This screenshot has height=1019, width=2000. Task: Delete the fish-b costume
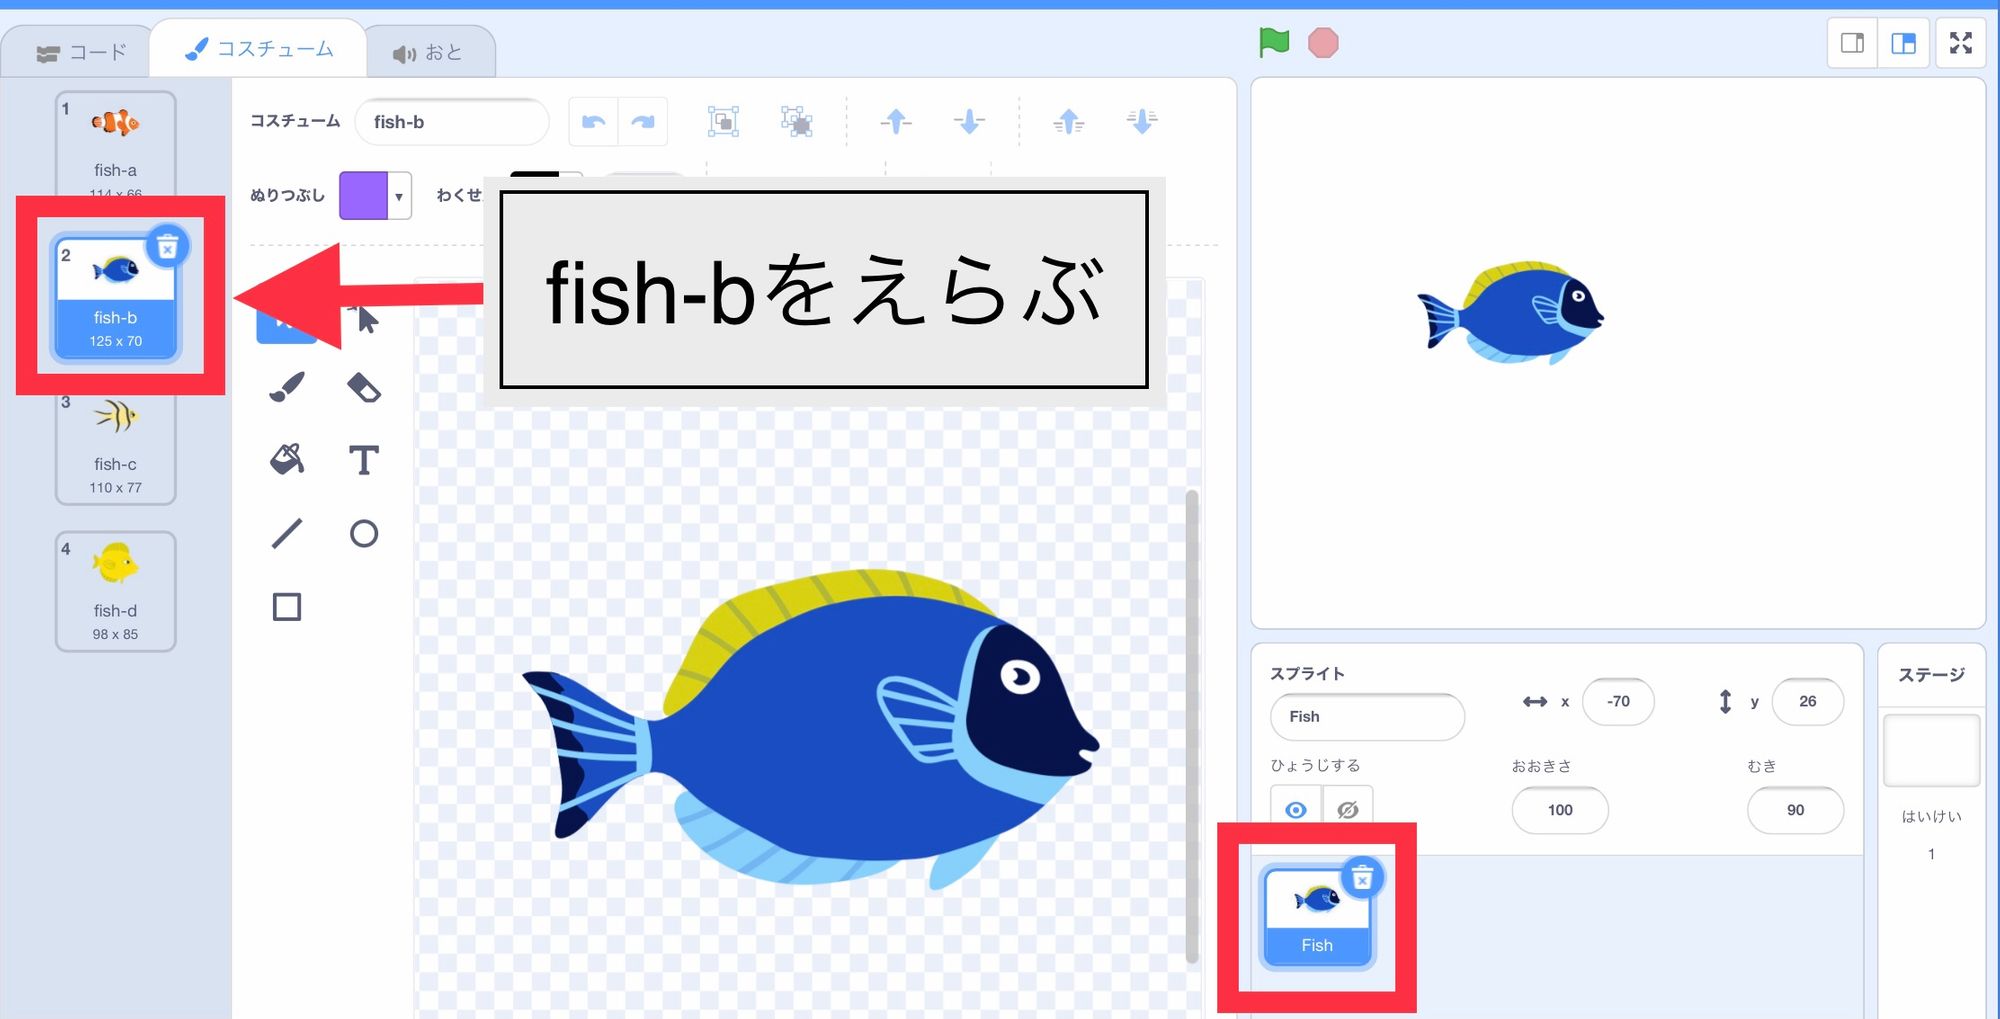(x=168, y=246)
